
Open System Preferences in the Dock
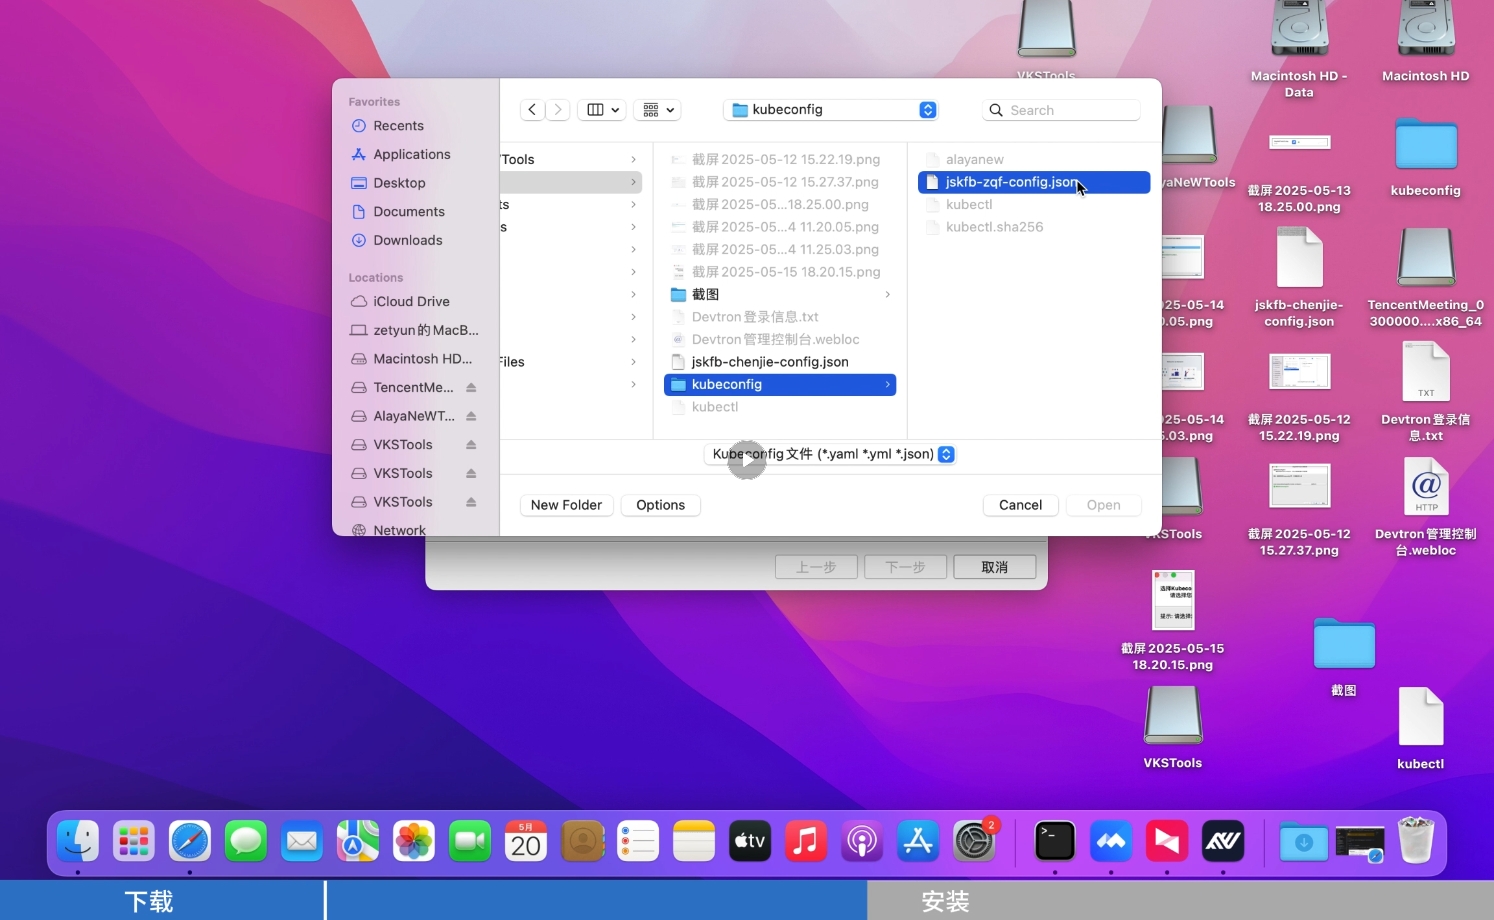pyautogui.click(x=973, y=841)
